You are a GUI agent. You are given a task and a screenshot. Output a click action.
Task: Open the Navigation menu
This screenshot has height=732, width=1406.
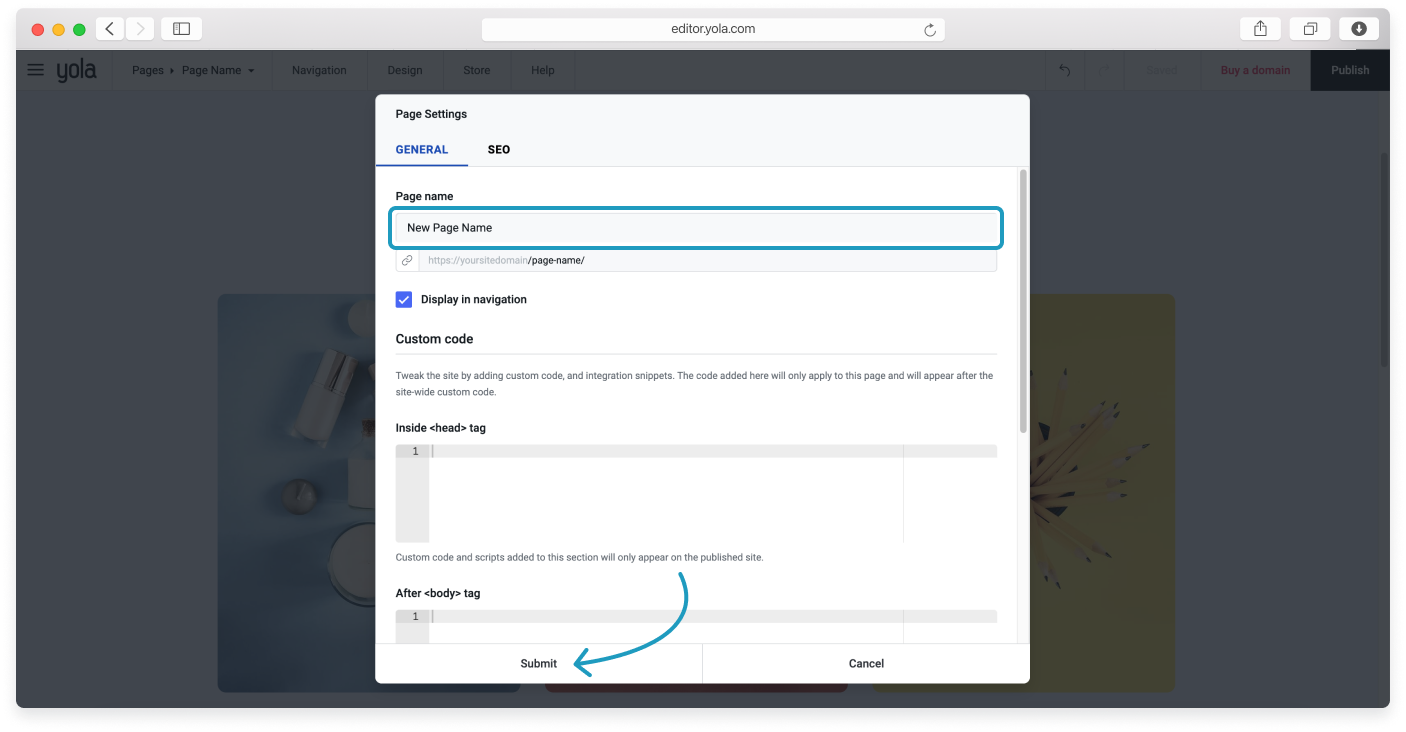click(x=319, y=70)
